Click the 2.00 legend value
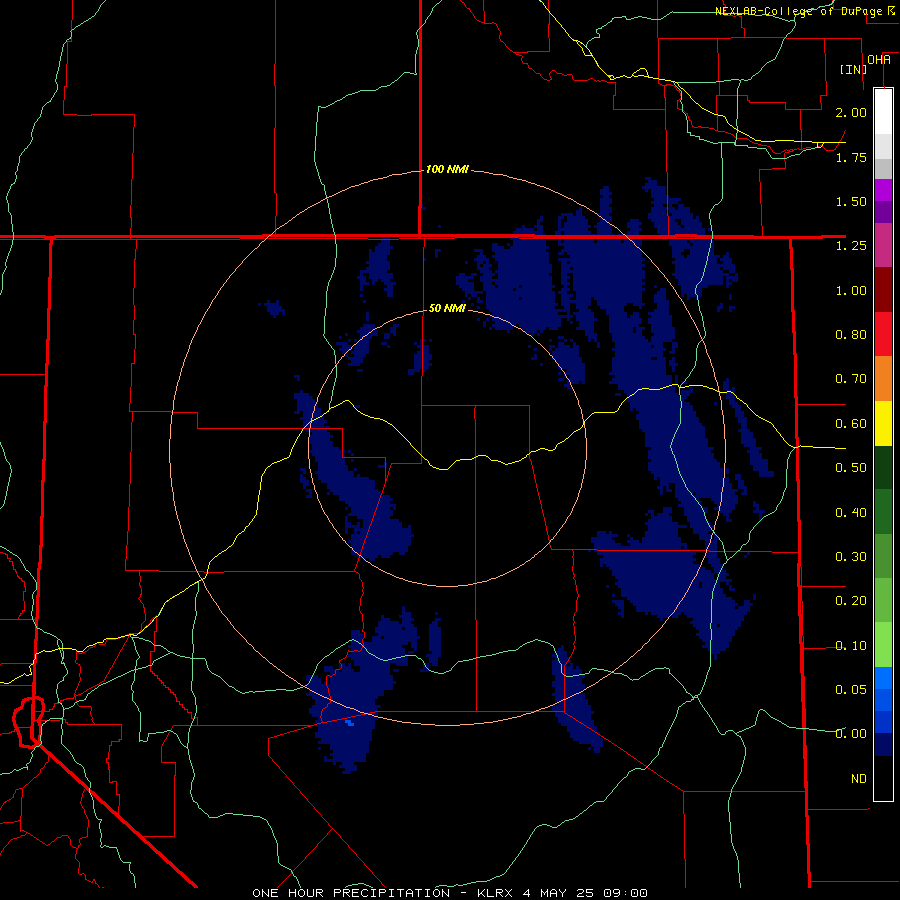The height and width of the screenshot is (900, 900). click(x=851, y=112)
